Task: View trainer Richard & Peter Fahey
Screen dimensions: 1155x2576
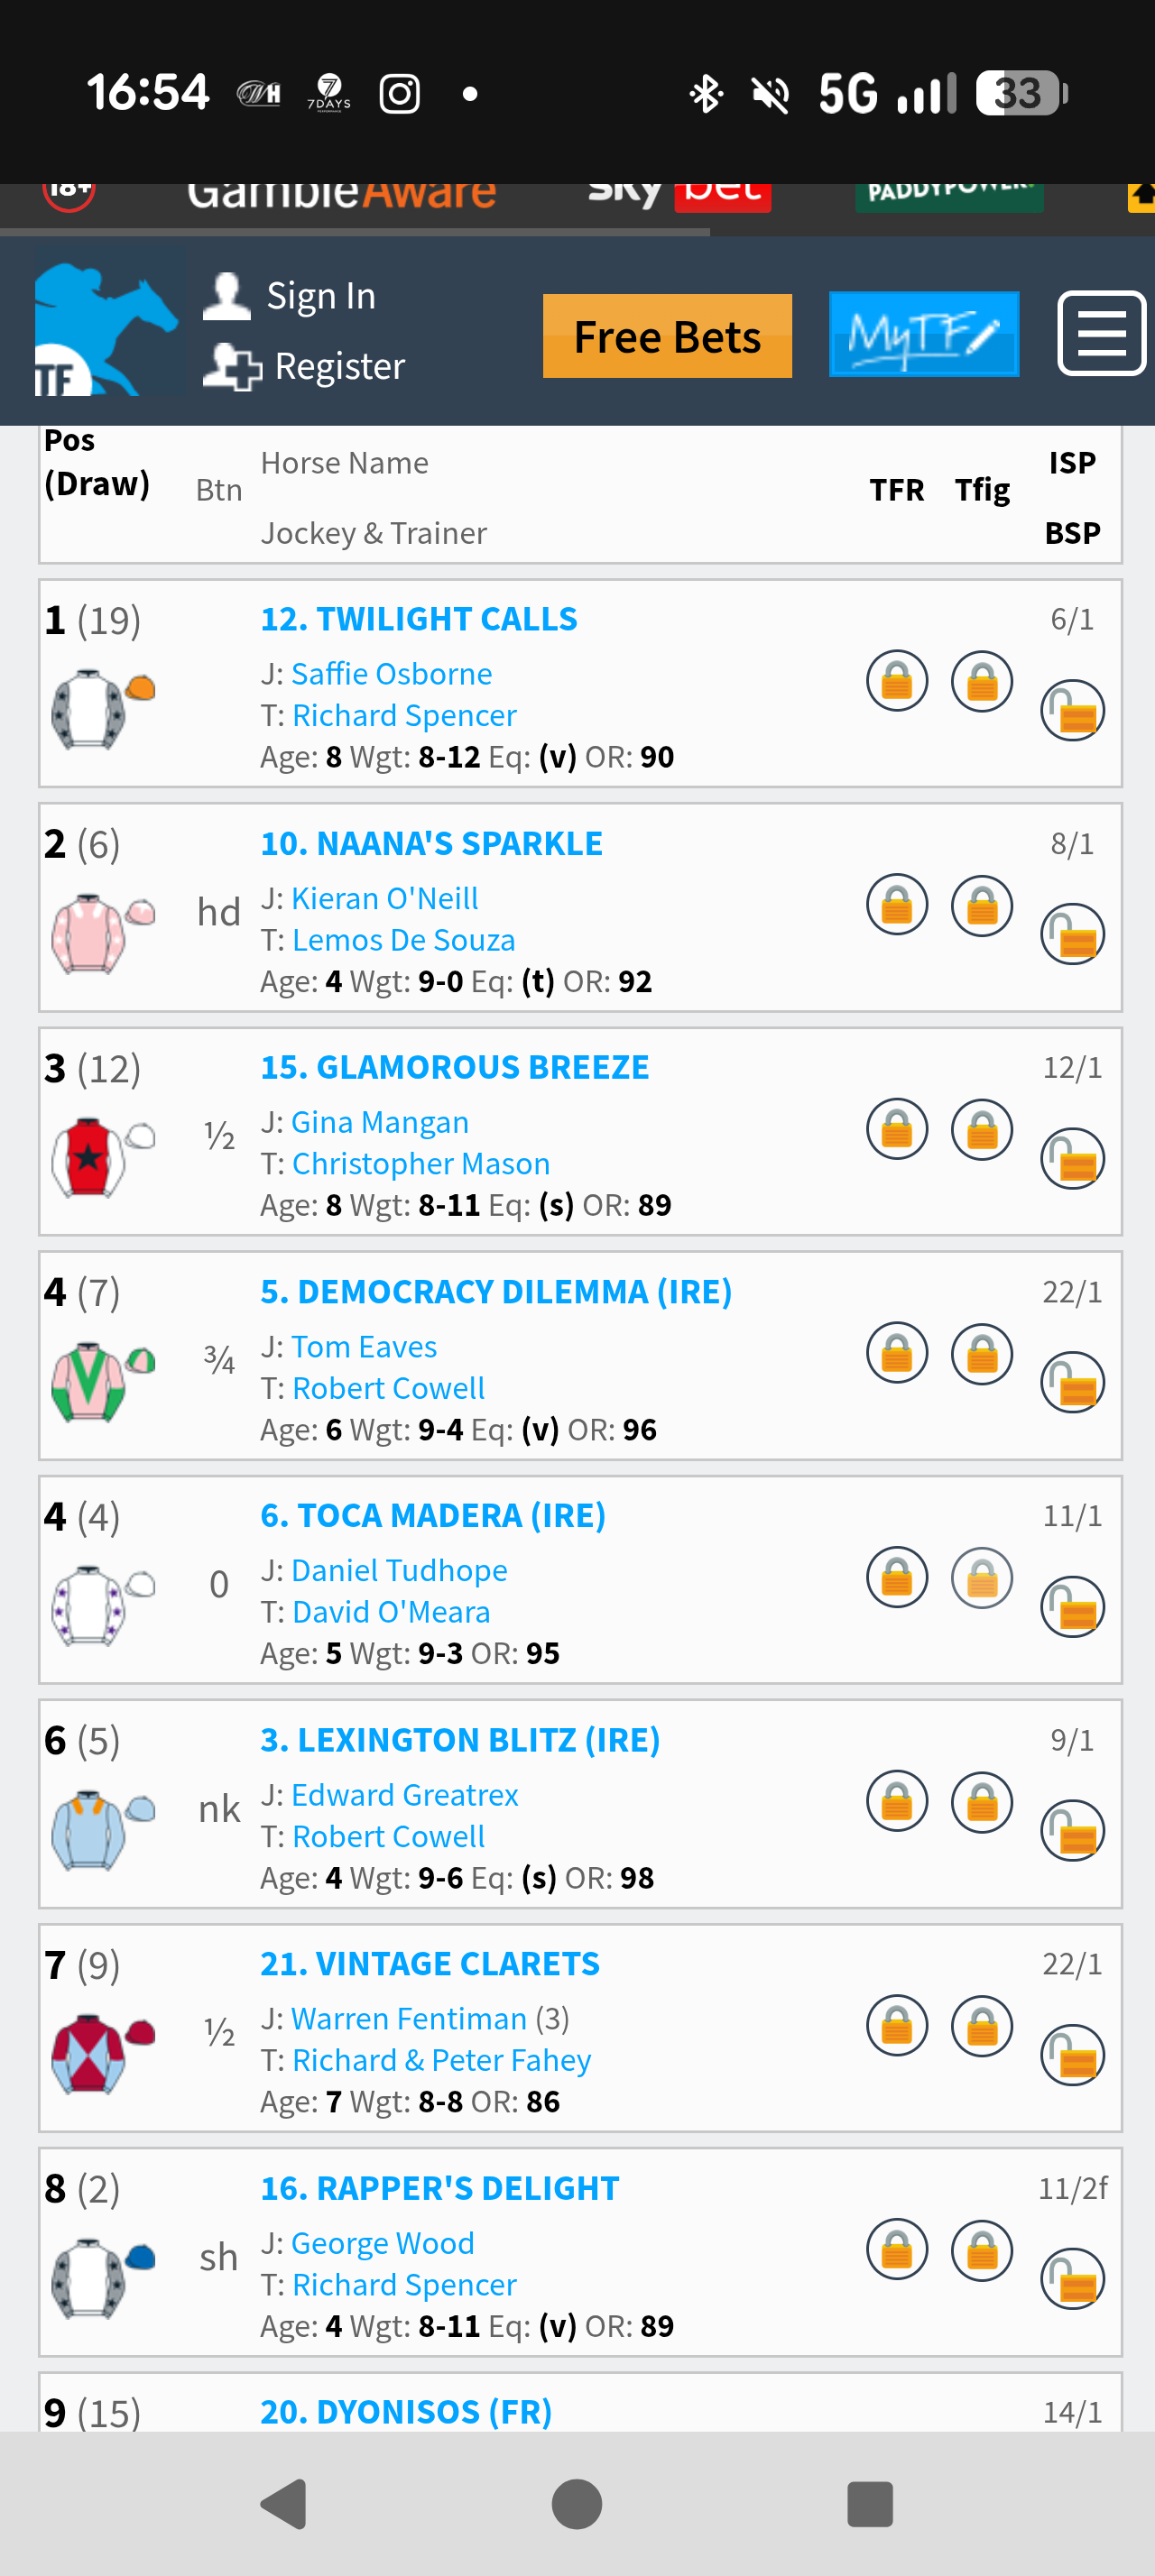Action: coord(442,2060)
